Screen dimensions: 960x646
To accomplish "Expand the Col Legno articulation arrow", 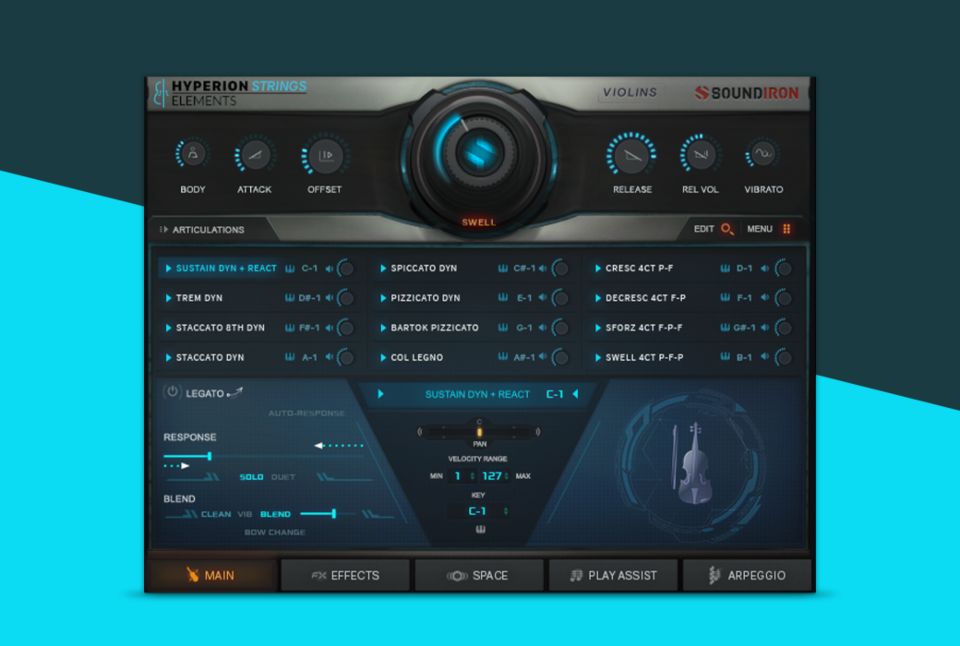I will coord(383,357).
